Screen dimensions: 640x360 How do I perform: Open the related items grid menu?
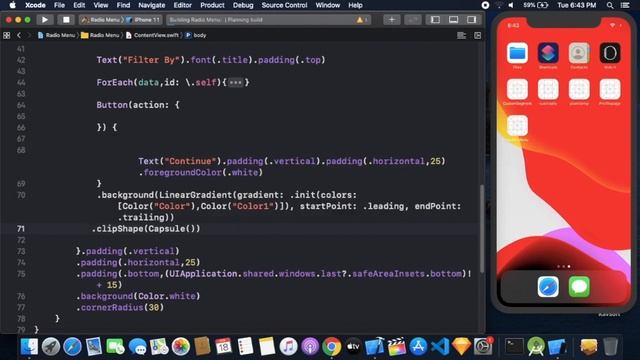point(7,36)
